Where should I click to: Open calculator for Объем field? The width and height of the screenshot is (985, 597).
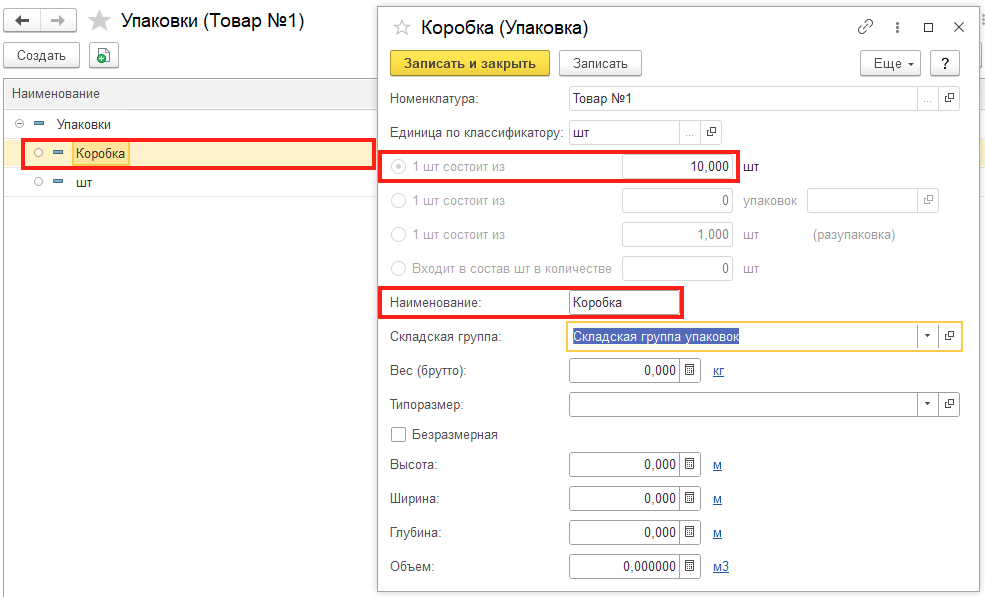click(689, 566)
